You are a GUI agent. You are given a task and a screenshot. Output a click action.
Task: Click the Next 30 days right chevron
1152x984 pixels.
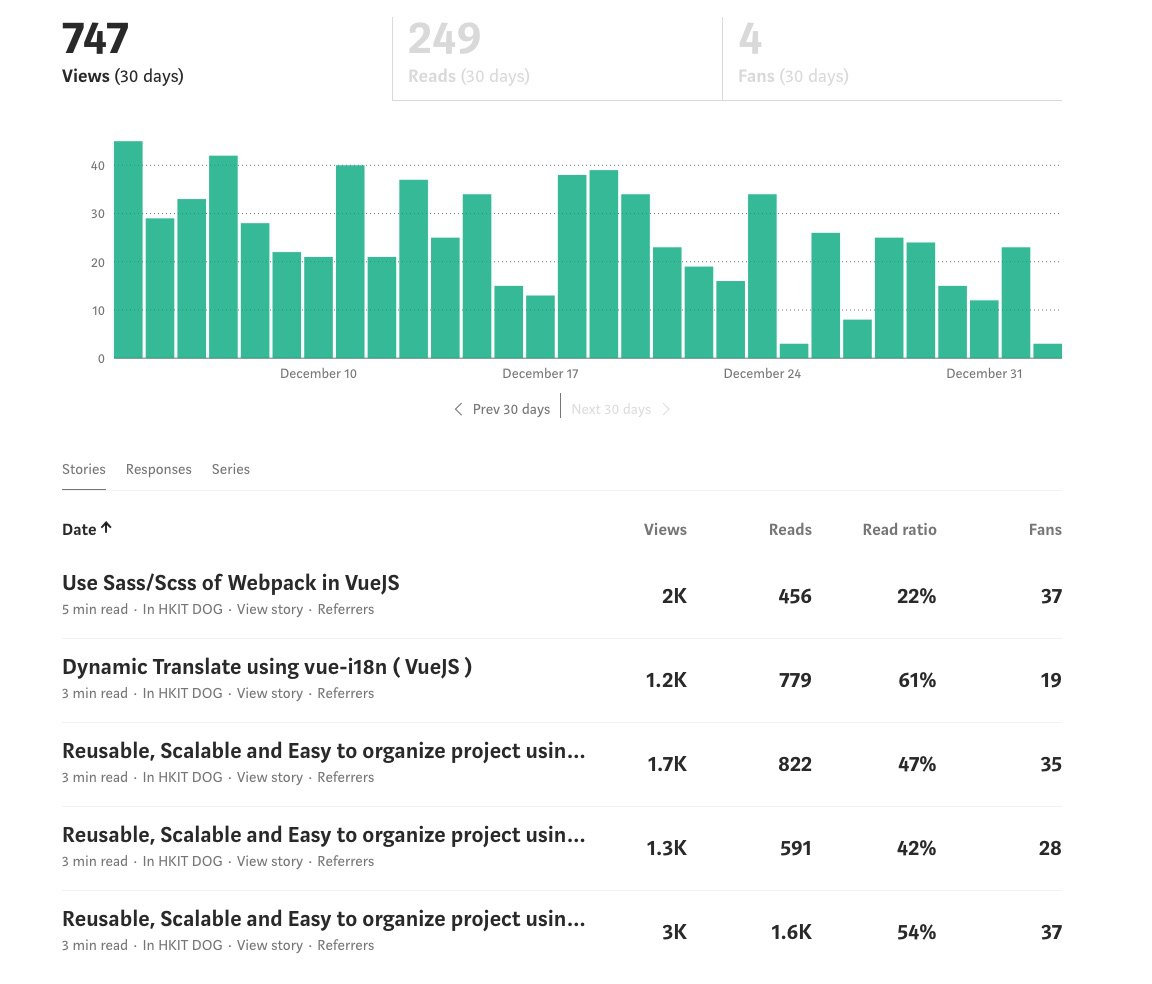(x=666, y=409)
